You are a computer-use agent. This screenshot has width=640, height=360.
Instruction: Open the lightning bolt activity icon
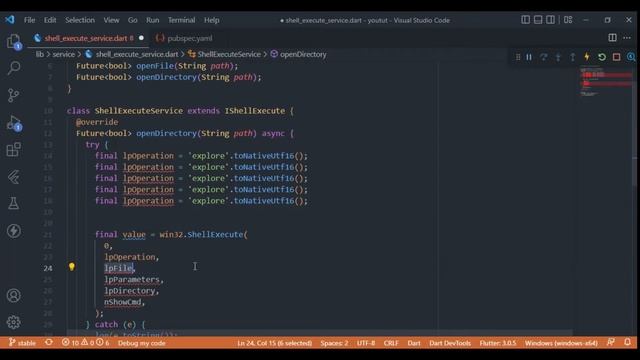tap(13, 231)
